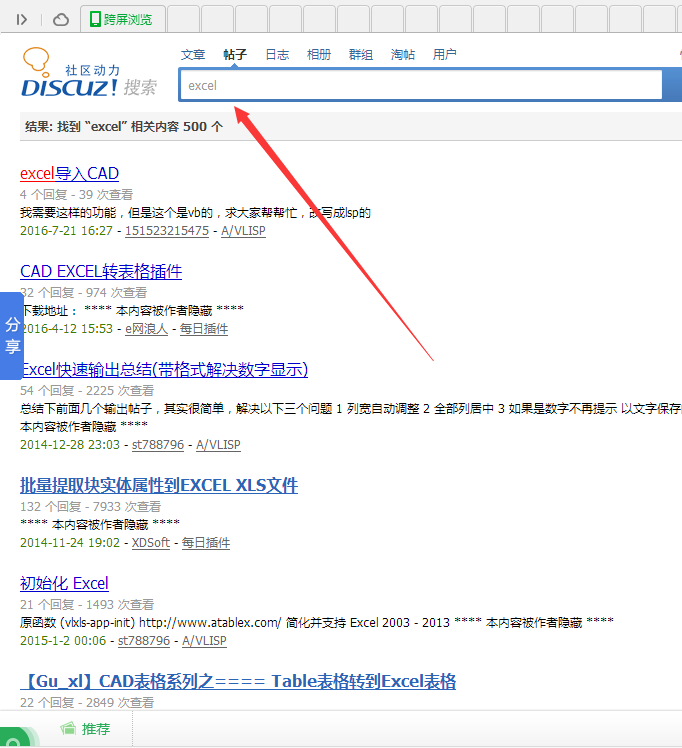Screen dimensions: 682x748
Task: Click the 推荐 recommend button in bottom bar
Action: 86,729
